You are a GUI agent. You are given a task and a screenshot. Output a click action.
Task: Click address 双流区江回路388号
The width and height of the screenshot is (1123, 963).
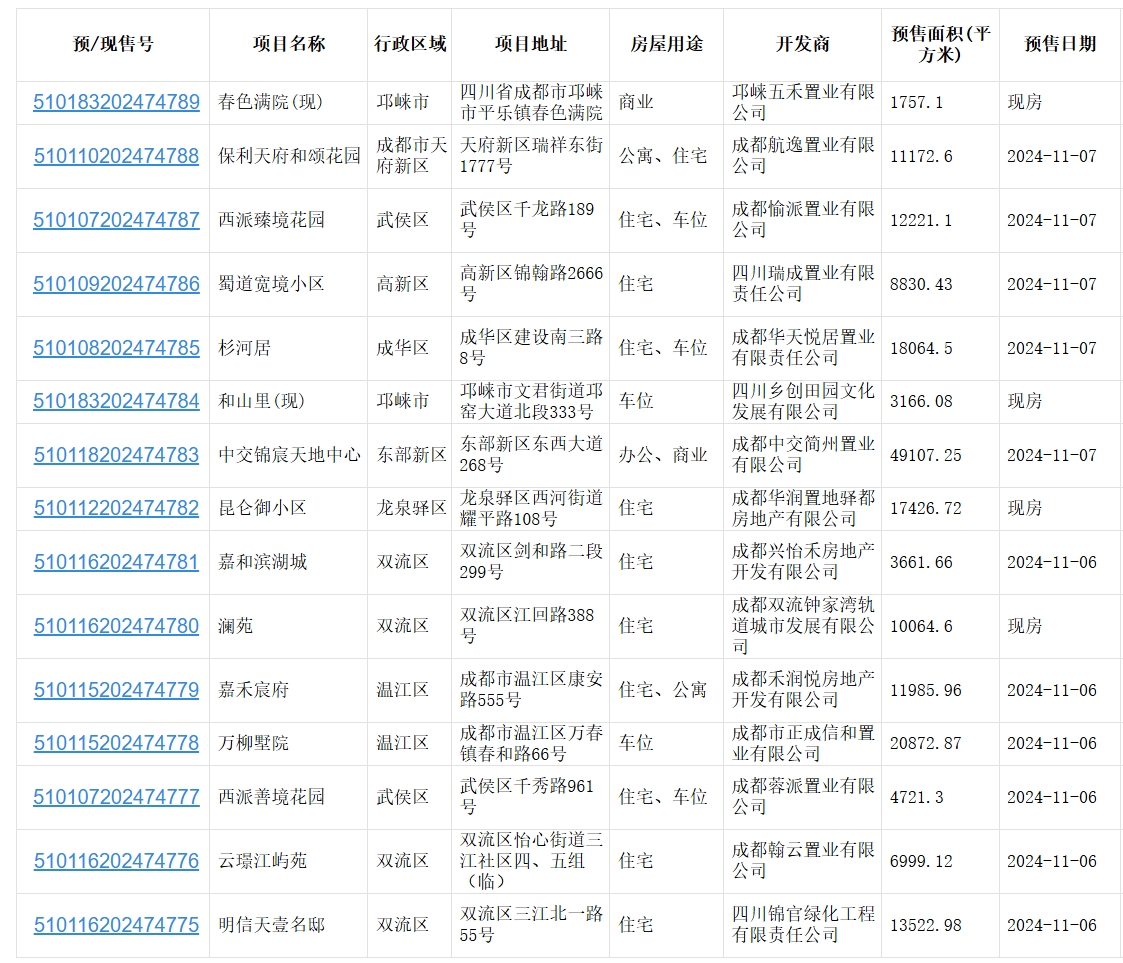527,626
